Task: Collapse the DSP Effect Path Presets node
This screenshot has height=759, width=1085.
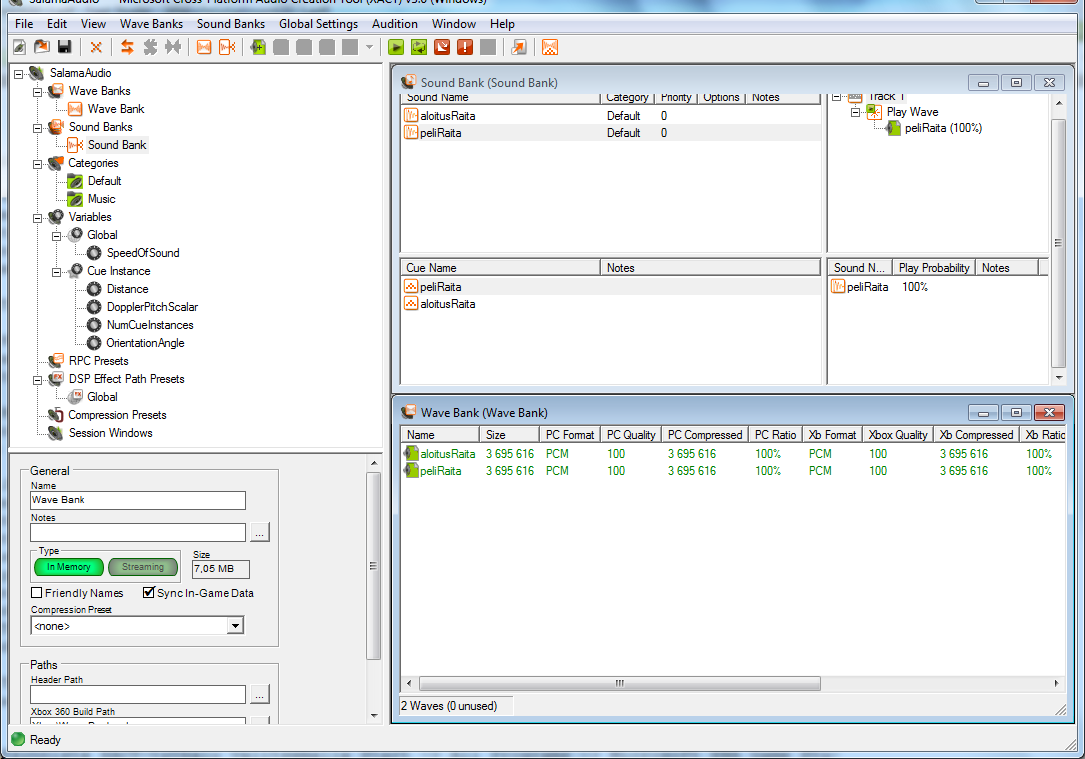Action: click(x=37, y=379)
